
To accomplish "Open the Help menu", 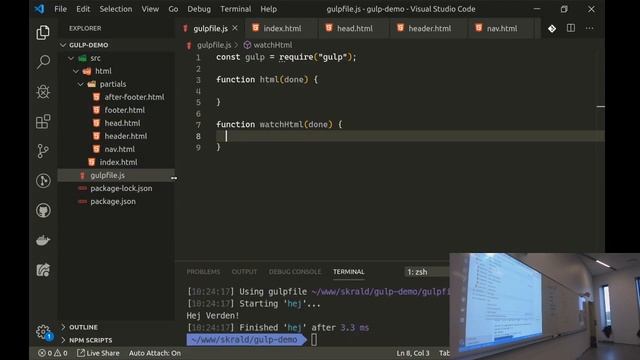I will point(269,9).
